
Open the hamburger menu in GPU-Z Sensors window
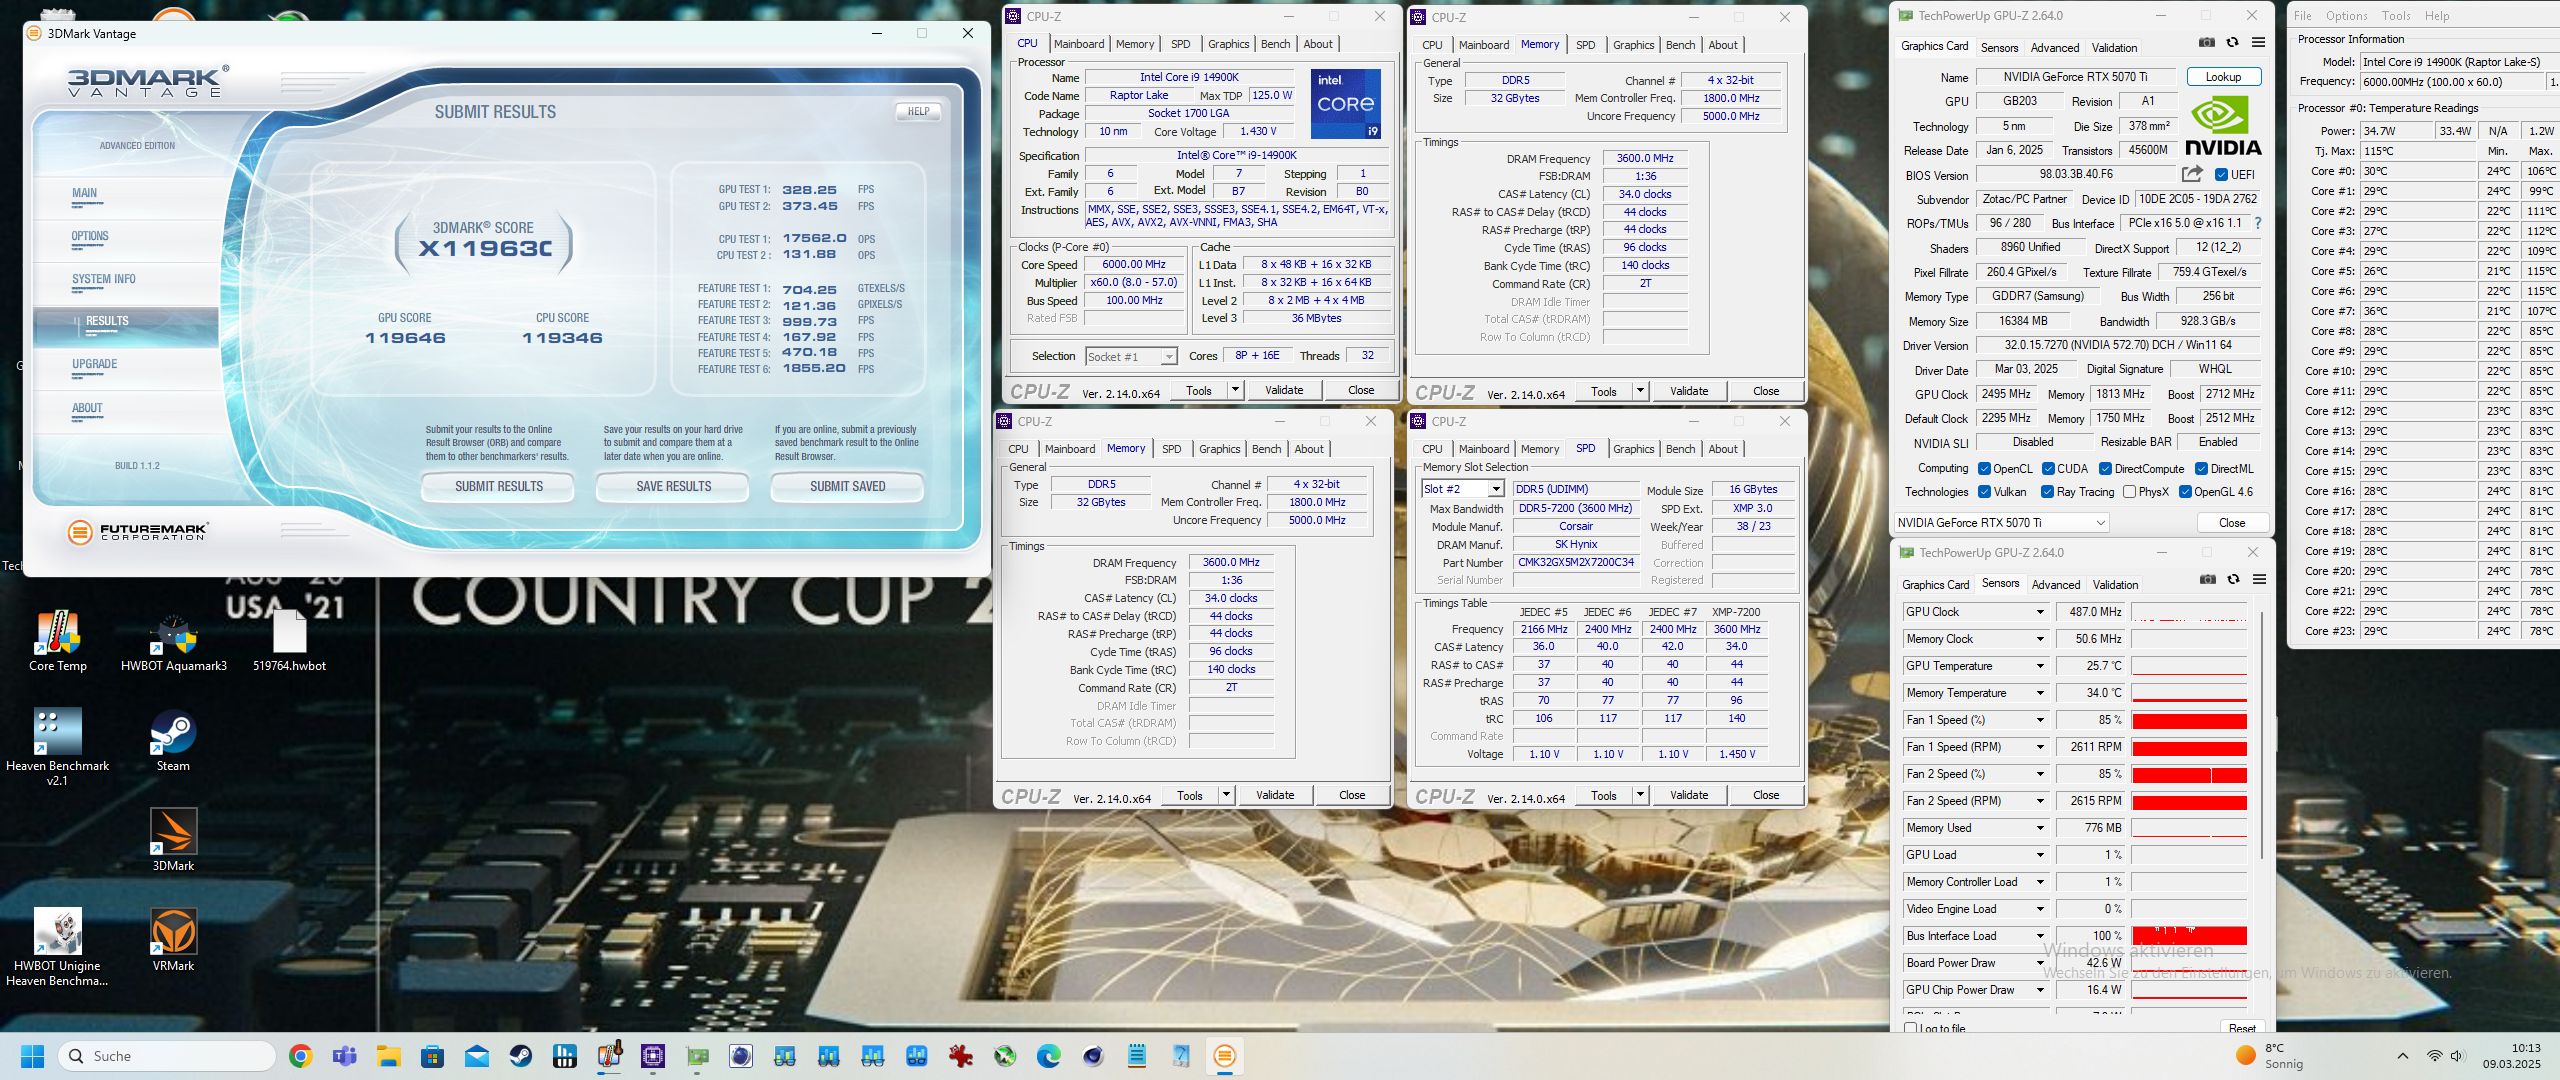2259,580
